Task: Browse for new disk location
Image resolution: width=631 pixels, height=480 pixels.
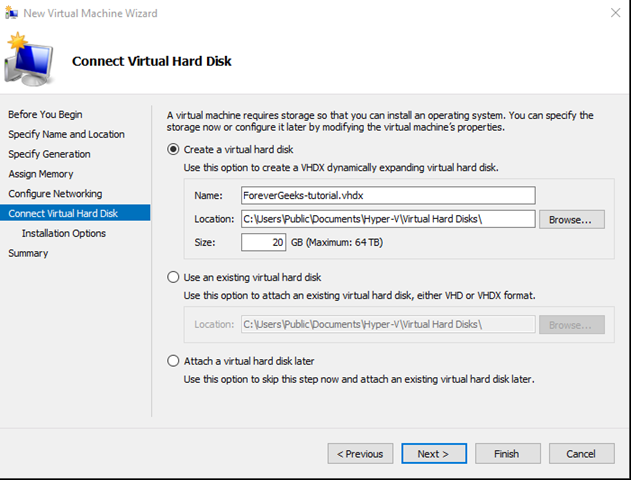Action: [571, 220]
